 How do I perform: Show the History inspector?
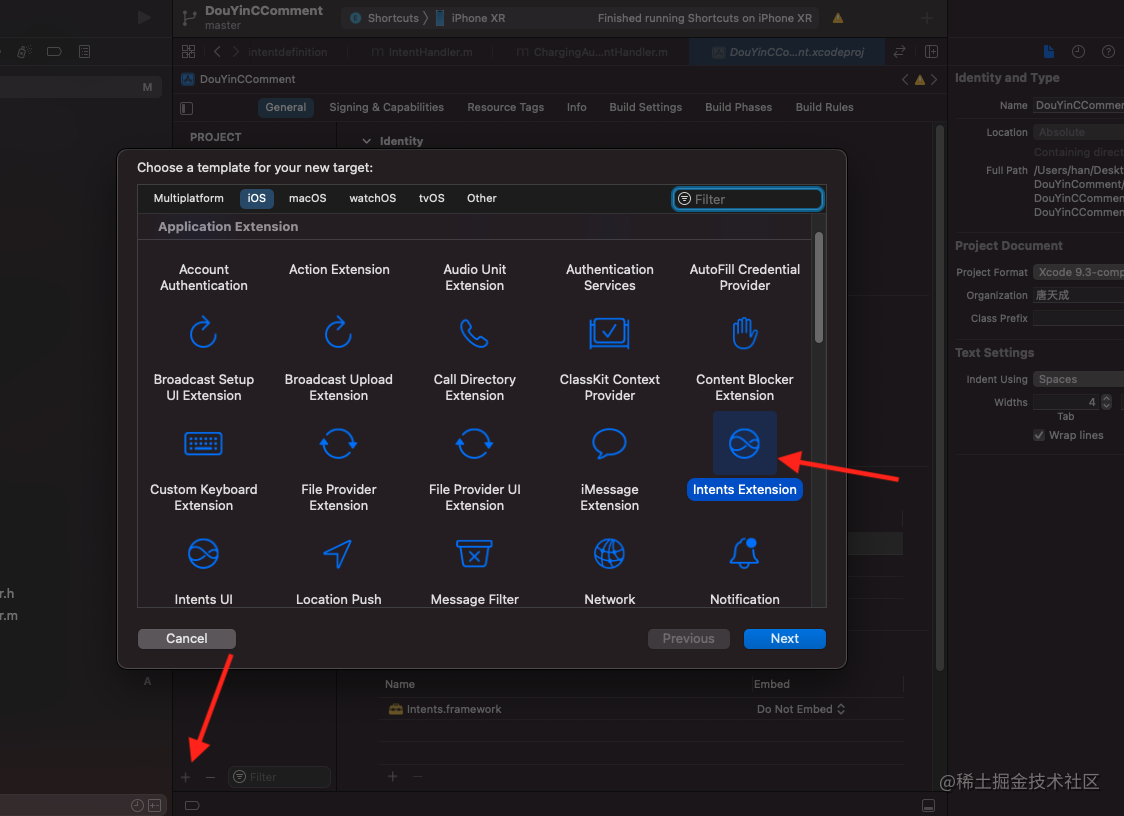click(1078, 52)
